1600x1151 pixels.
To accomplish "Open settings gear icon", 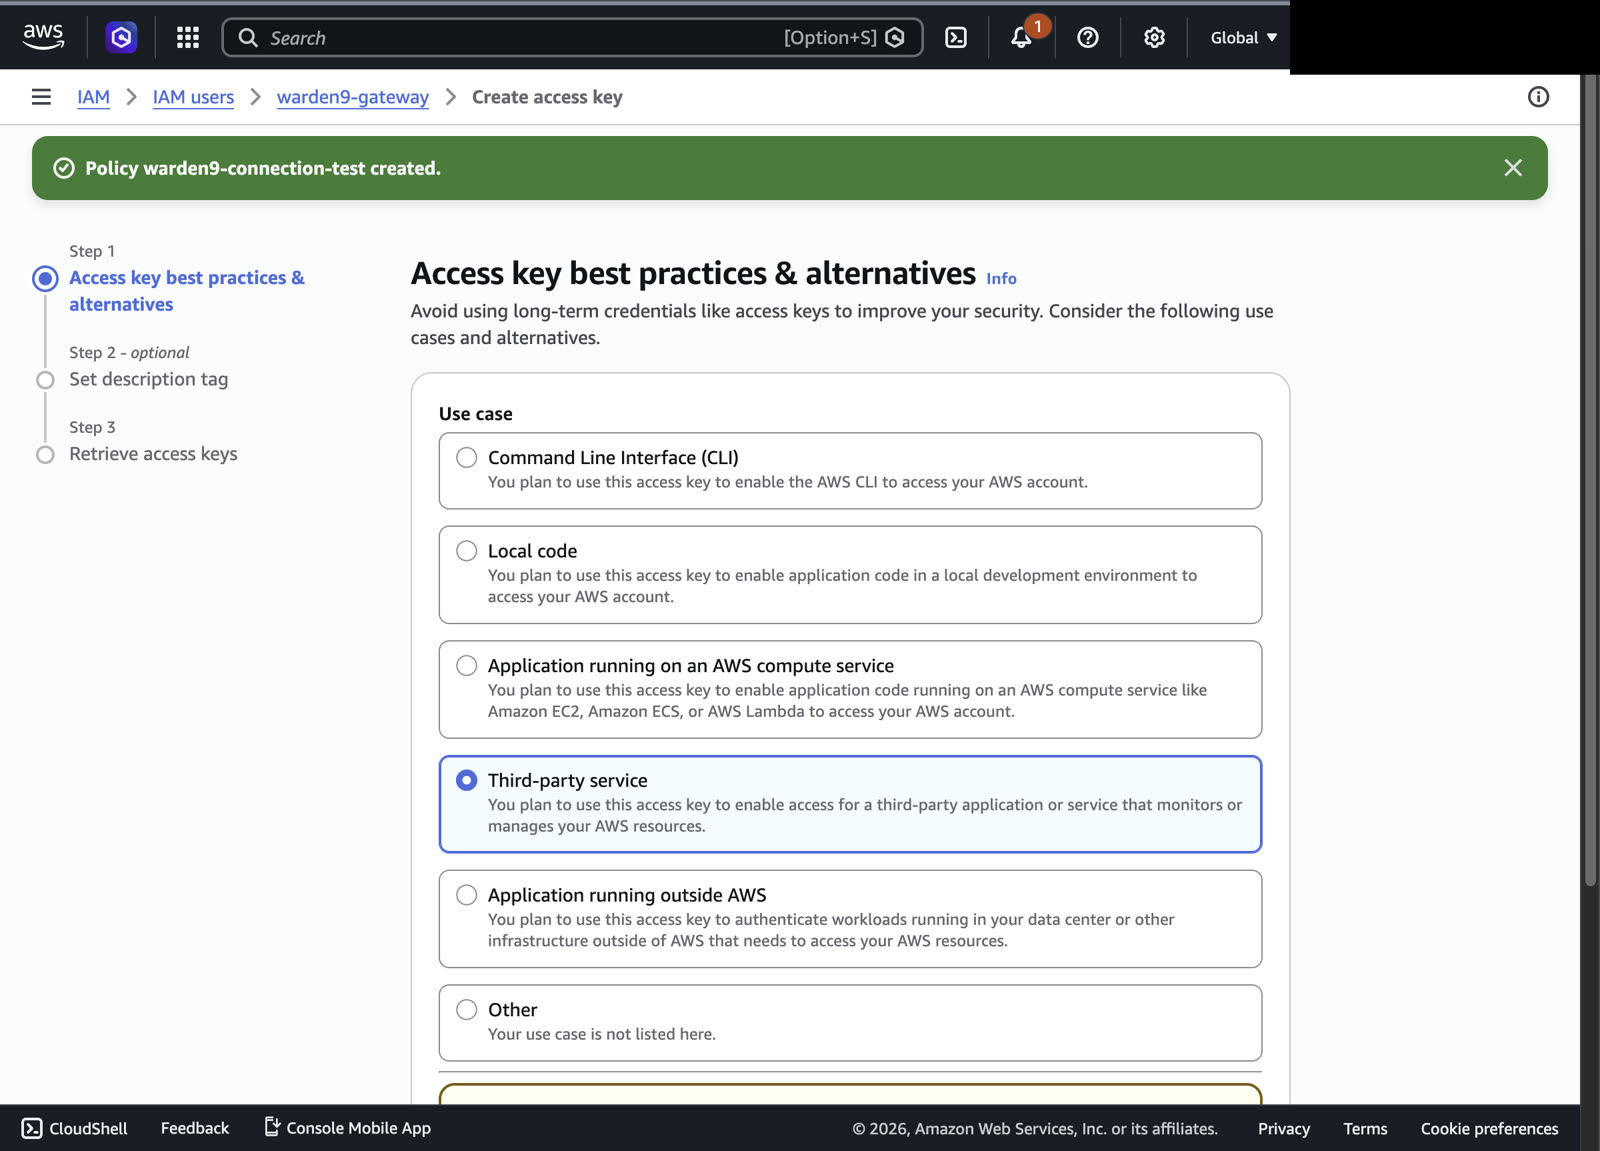I will pos(1154,38).
